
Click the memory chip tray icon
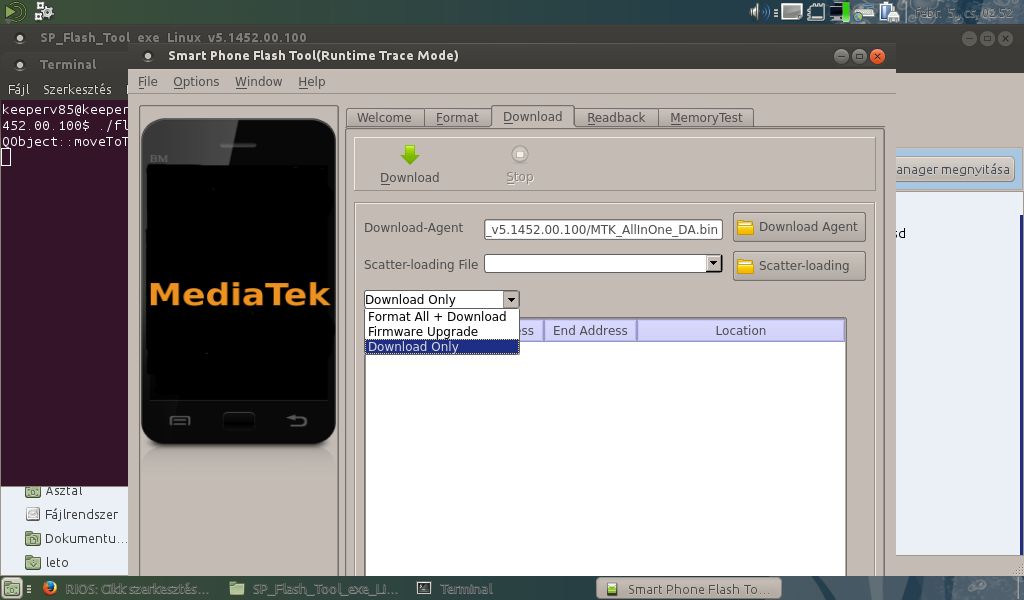(x=816, y=12)
